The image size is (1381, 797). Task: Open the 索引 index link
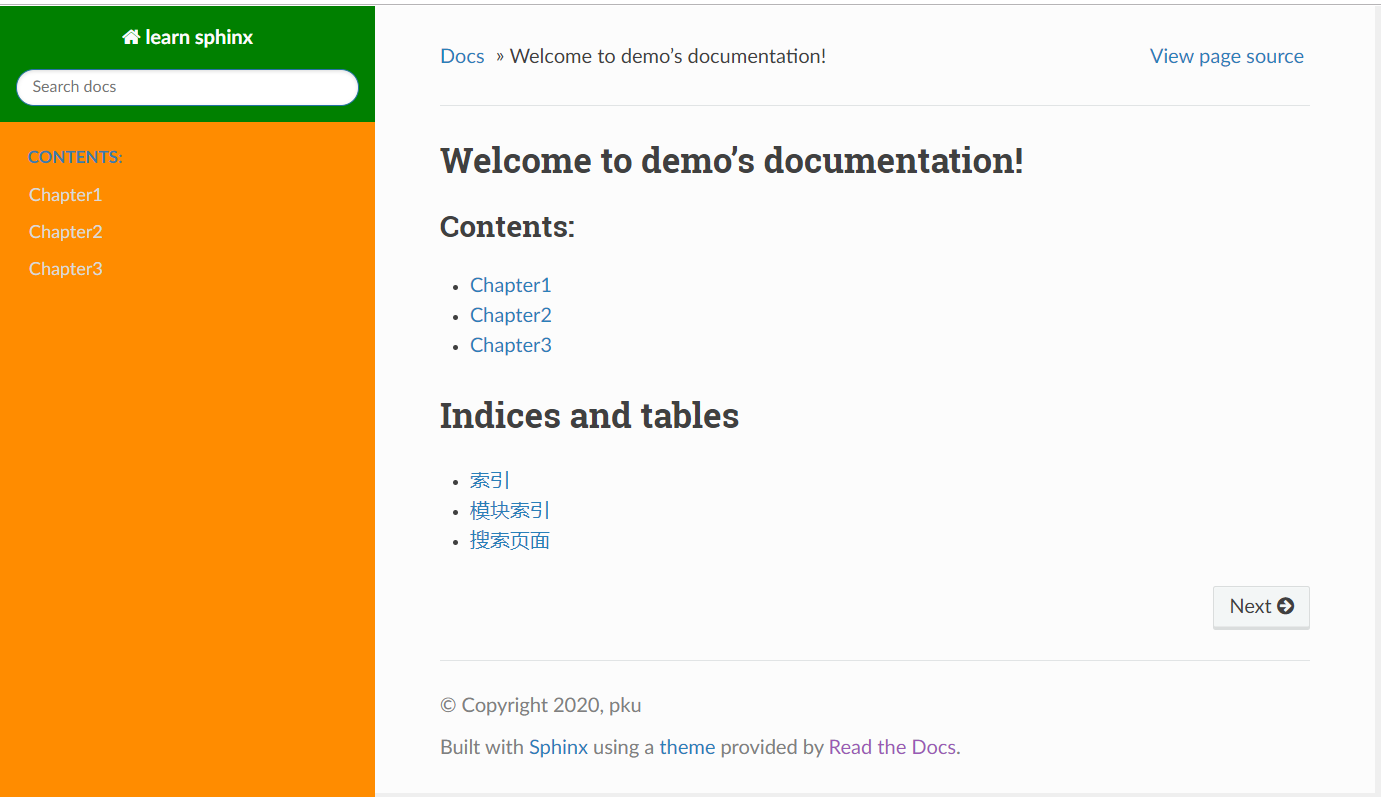490,481
